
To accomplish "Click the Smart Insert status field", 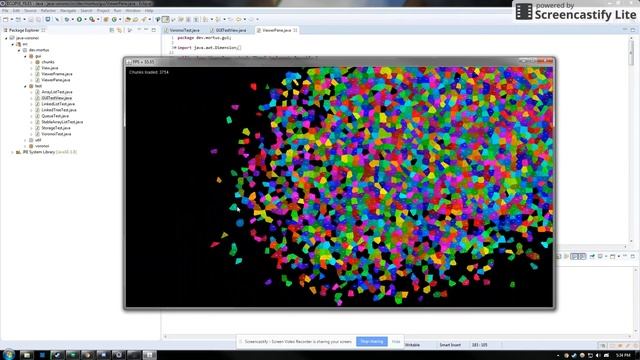I will 450,345.
